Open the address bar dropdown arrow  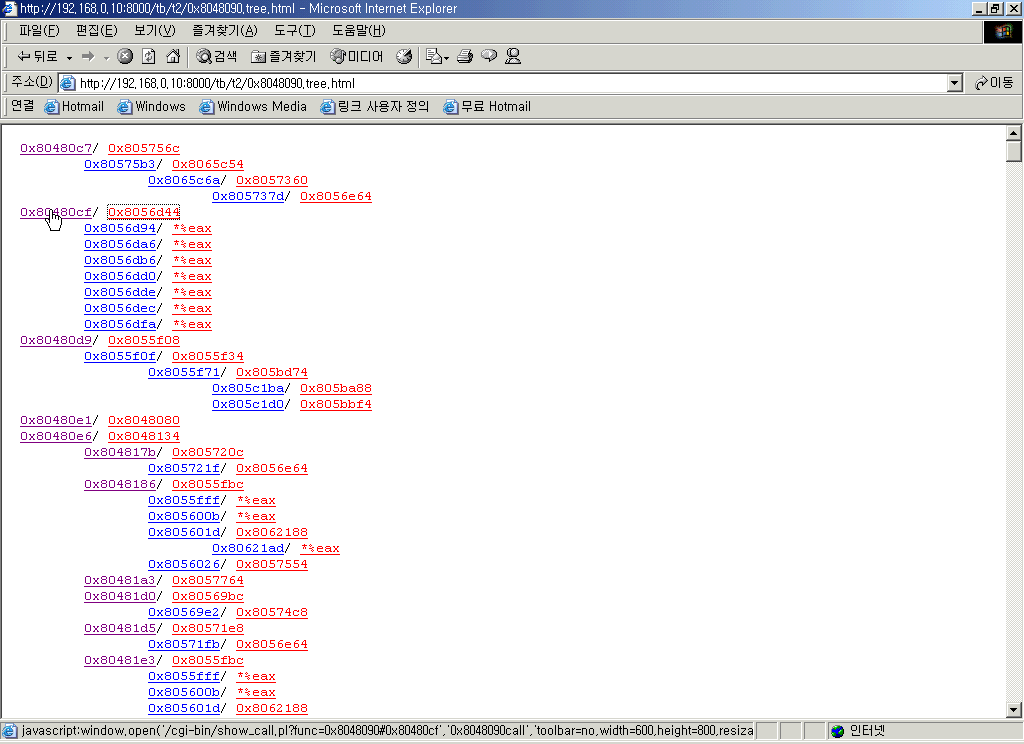click(955, 83)
